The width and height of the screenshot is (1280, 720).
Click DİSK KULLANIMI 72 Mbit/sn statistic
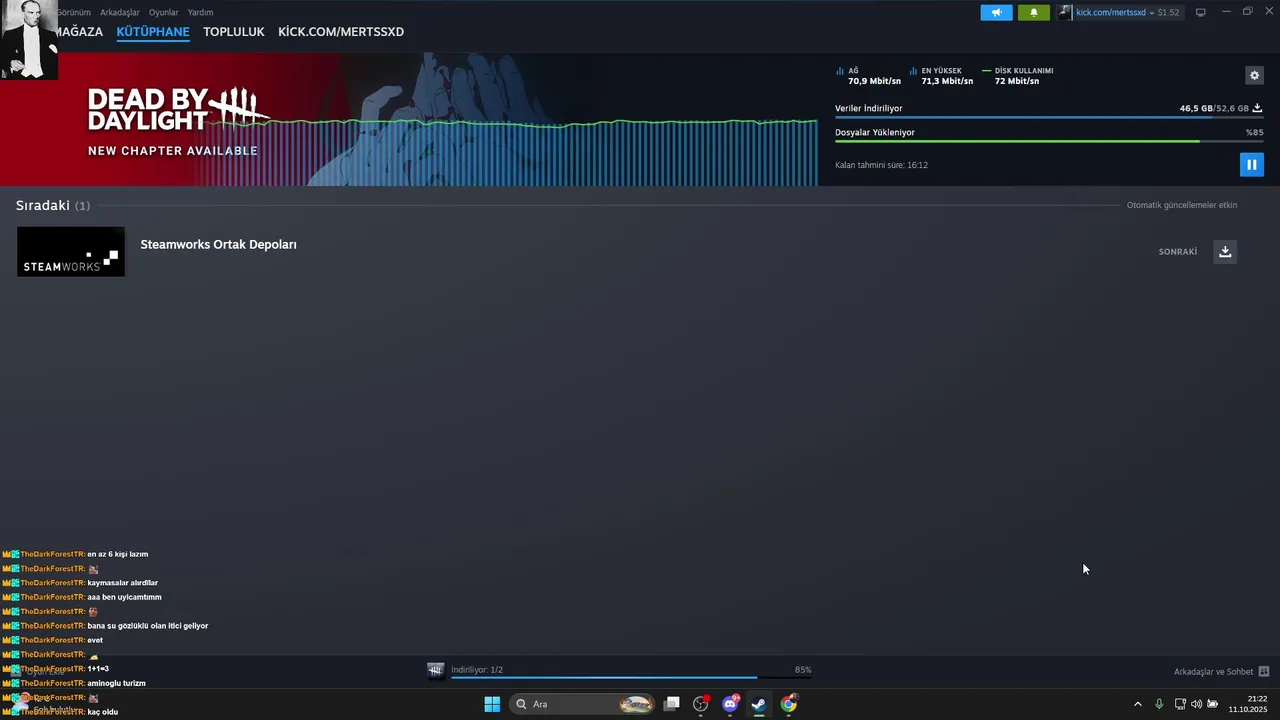point(1018,76)
